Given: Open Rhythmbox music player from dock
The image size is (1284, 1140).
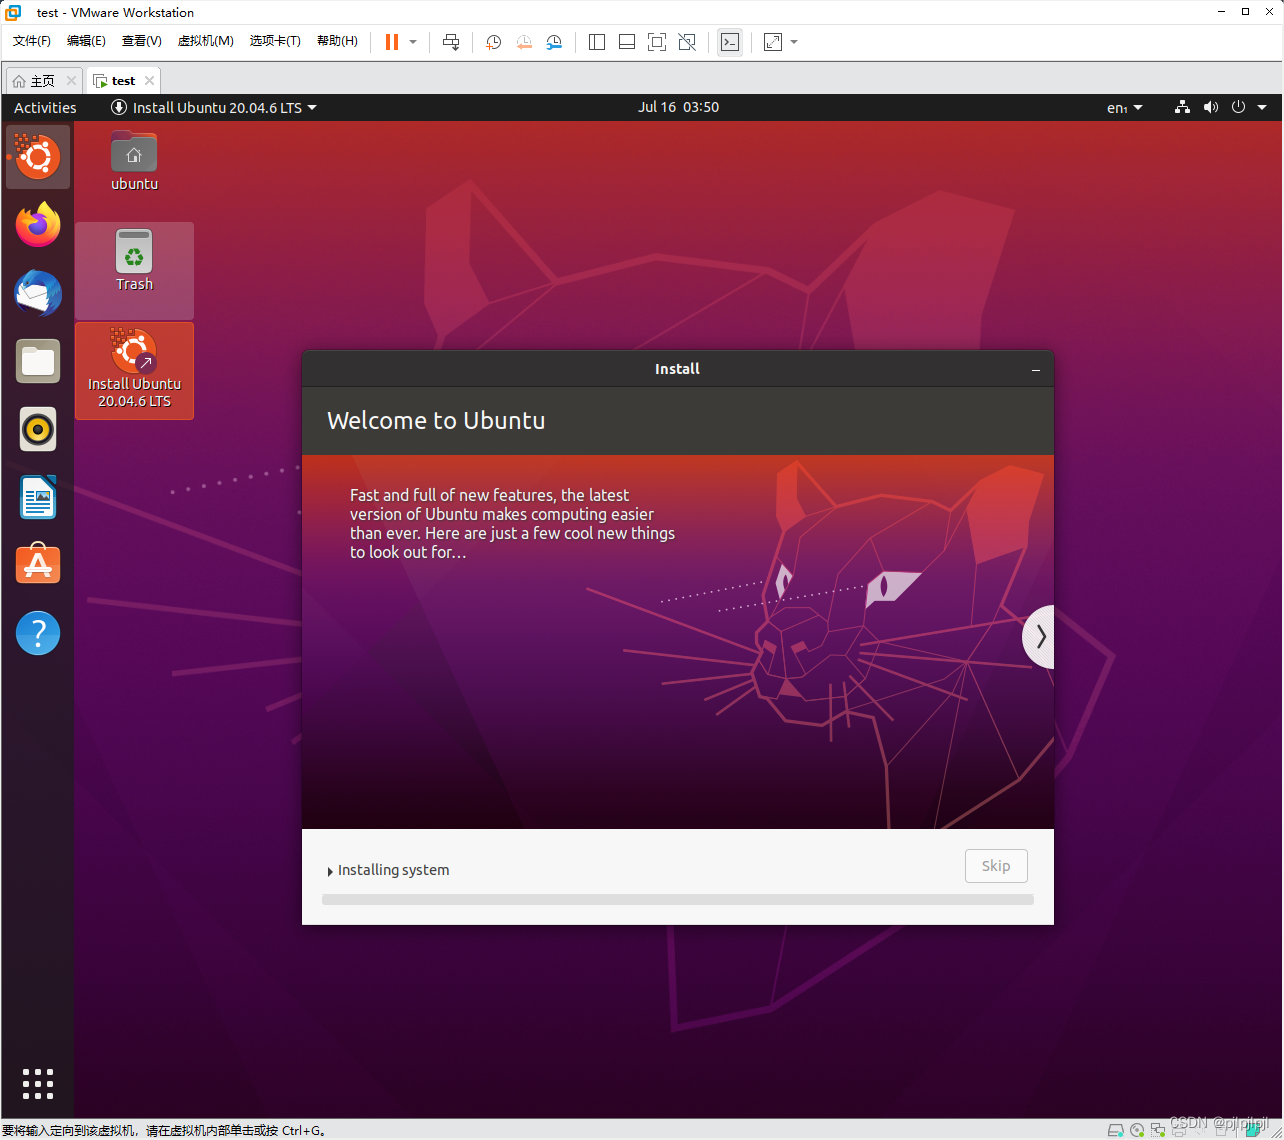Looking at the screenshot, I should (38, 429).
